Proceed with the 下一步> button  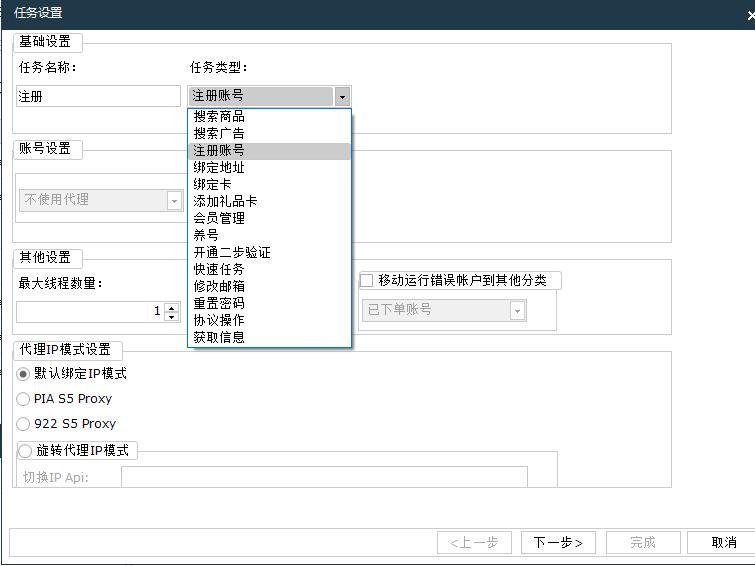pos(558,543)
